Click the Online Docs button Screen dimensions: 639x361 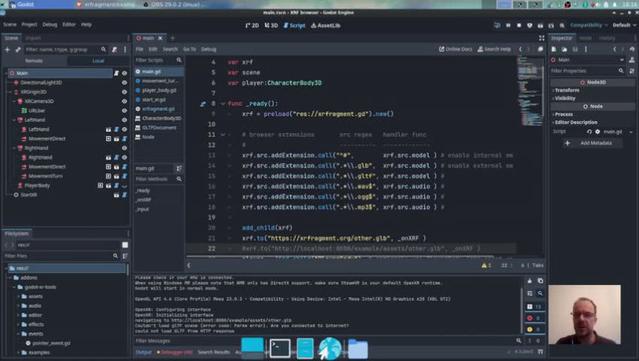point(455,49)
